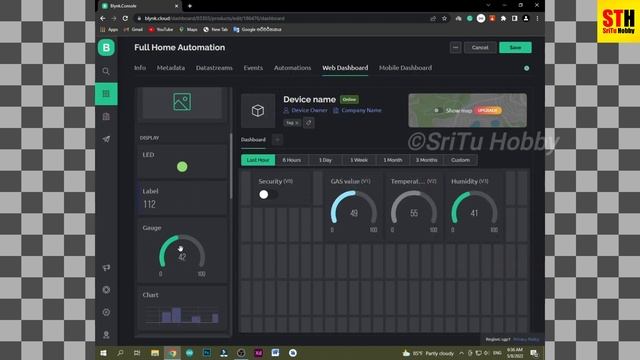Open Windows taskbar search
The height and width of the screenshot is (360, 640).
pos(120,353)
